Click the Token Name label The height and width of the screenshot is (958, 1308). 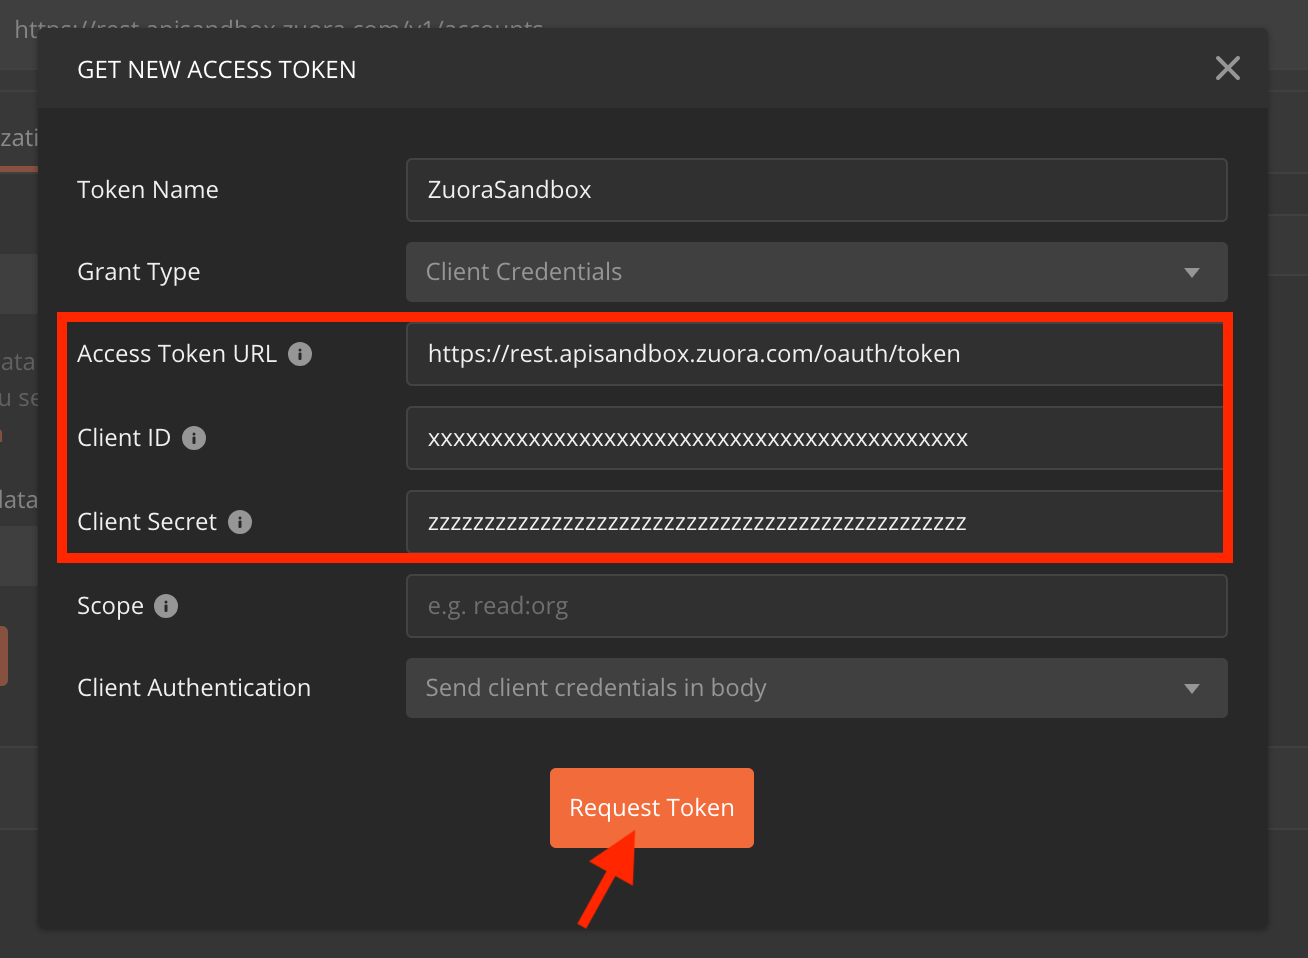coord(148,190)
